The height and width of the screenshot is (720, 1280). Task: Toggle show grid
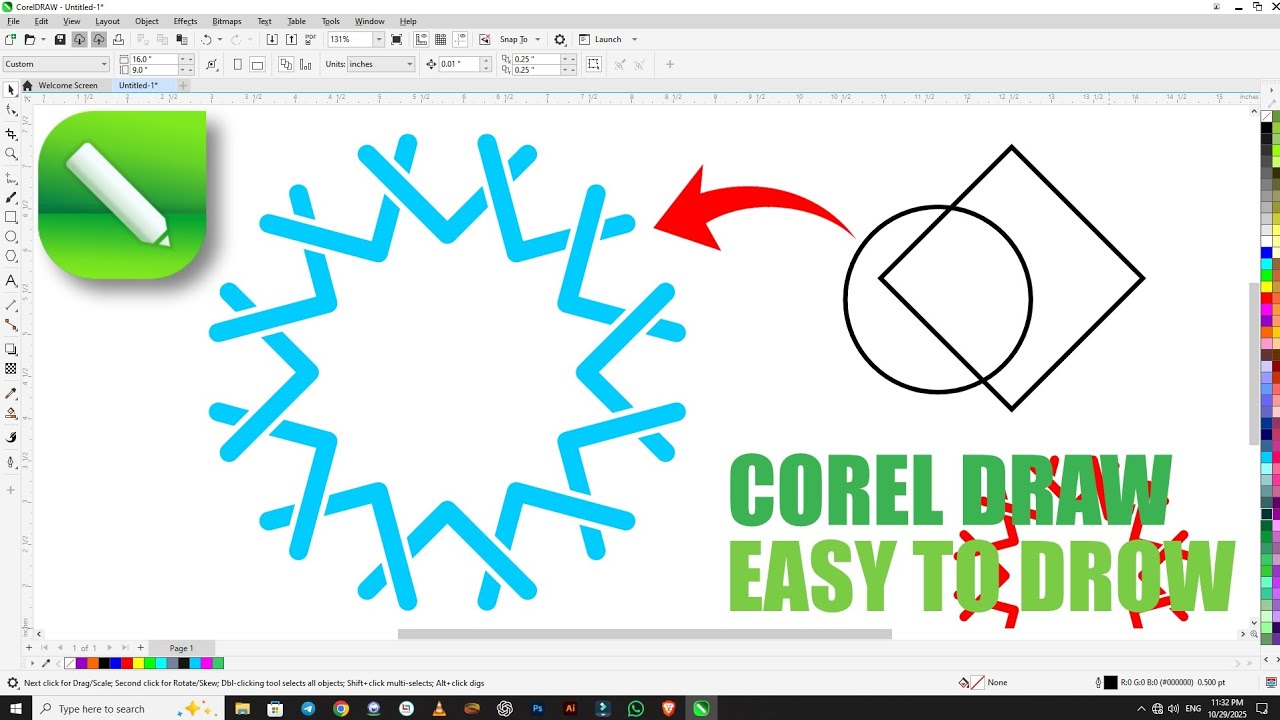[x=440, y=40]
